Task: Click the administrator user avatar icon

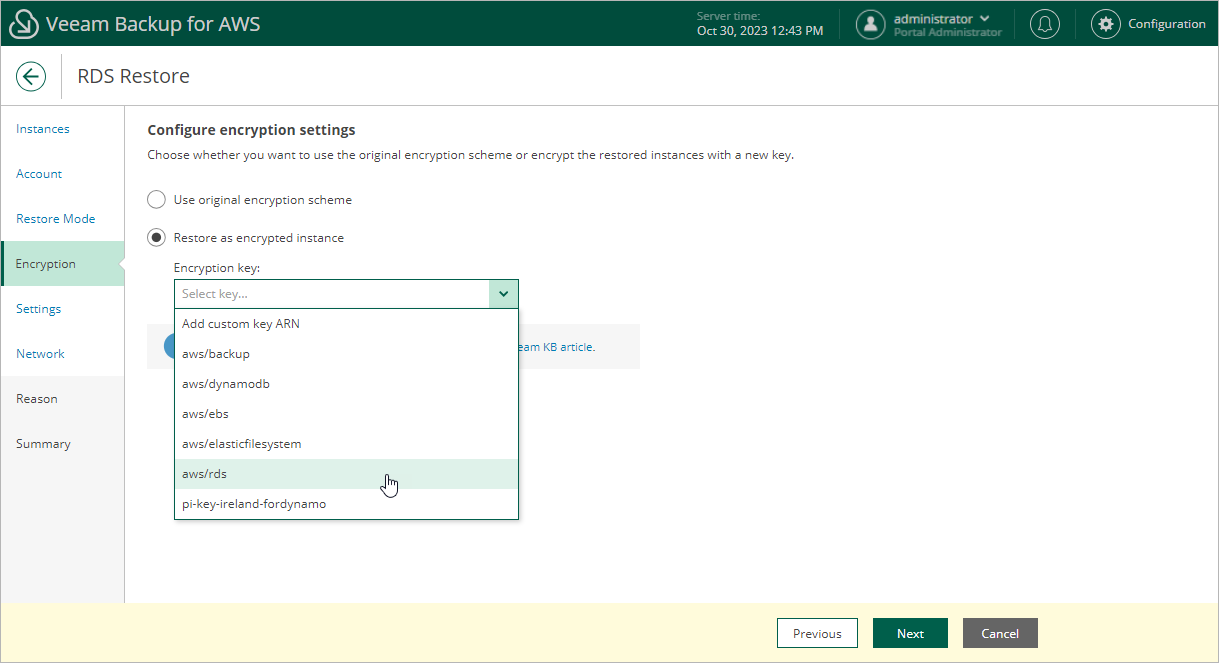Action: coord(871,24)
